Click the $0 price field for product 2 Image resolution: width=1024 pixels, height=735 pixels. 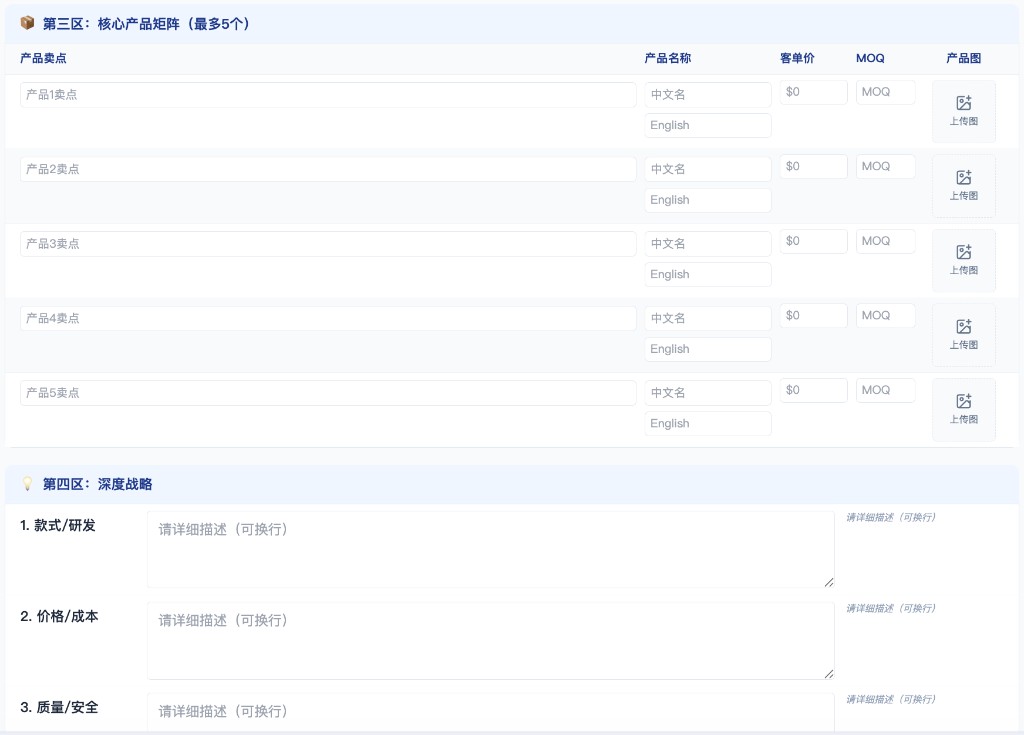(x=814, y=167)
